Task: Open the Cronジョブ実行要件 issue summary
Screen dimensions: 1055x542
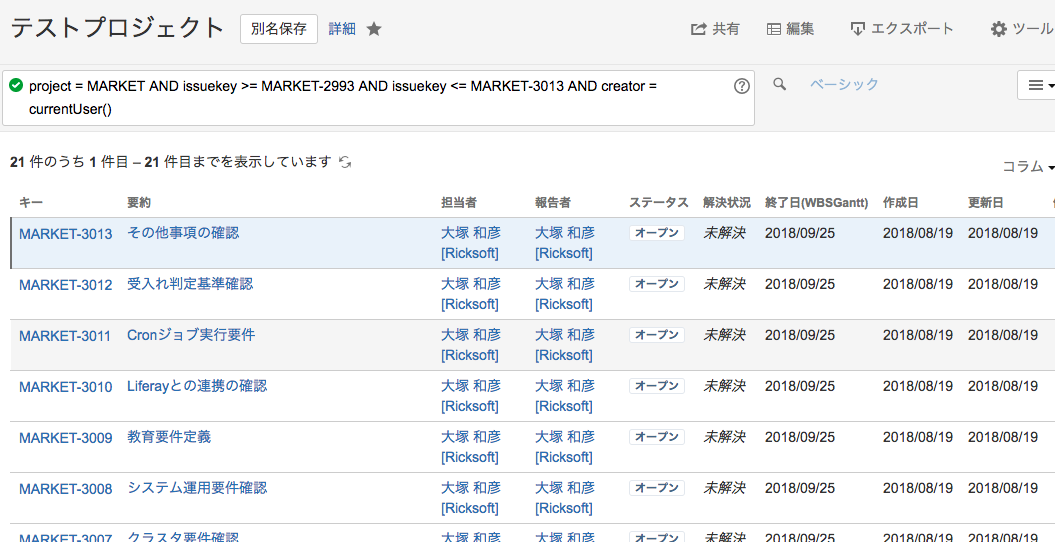Action: (x=191, y=335)
